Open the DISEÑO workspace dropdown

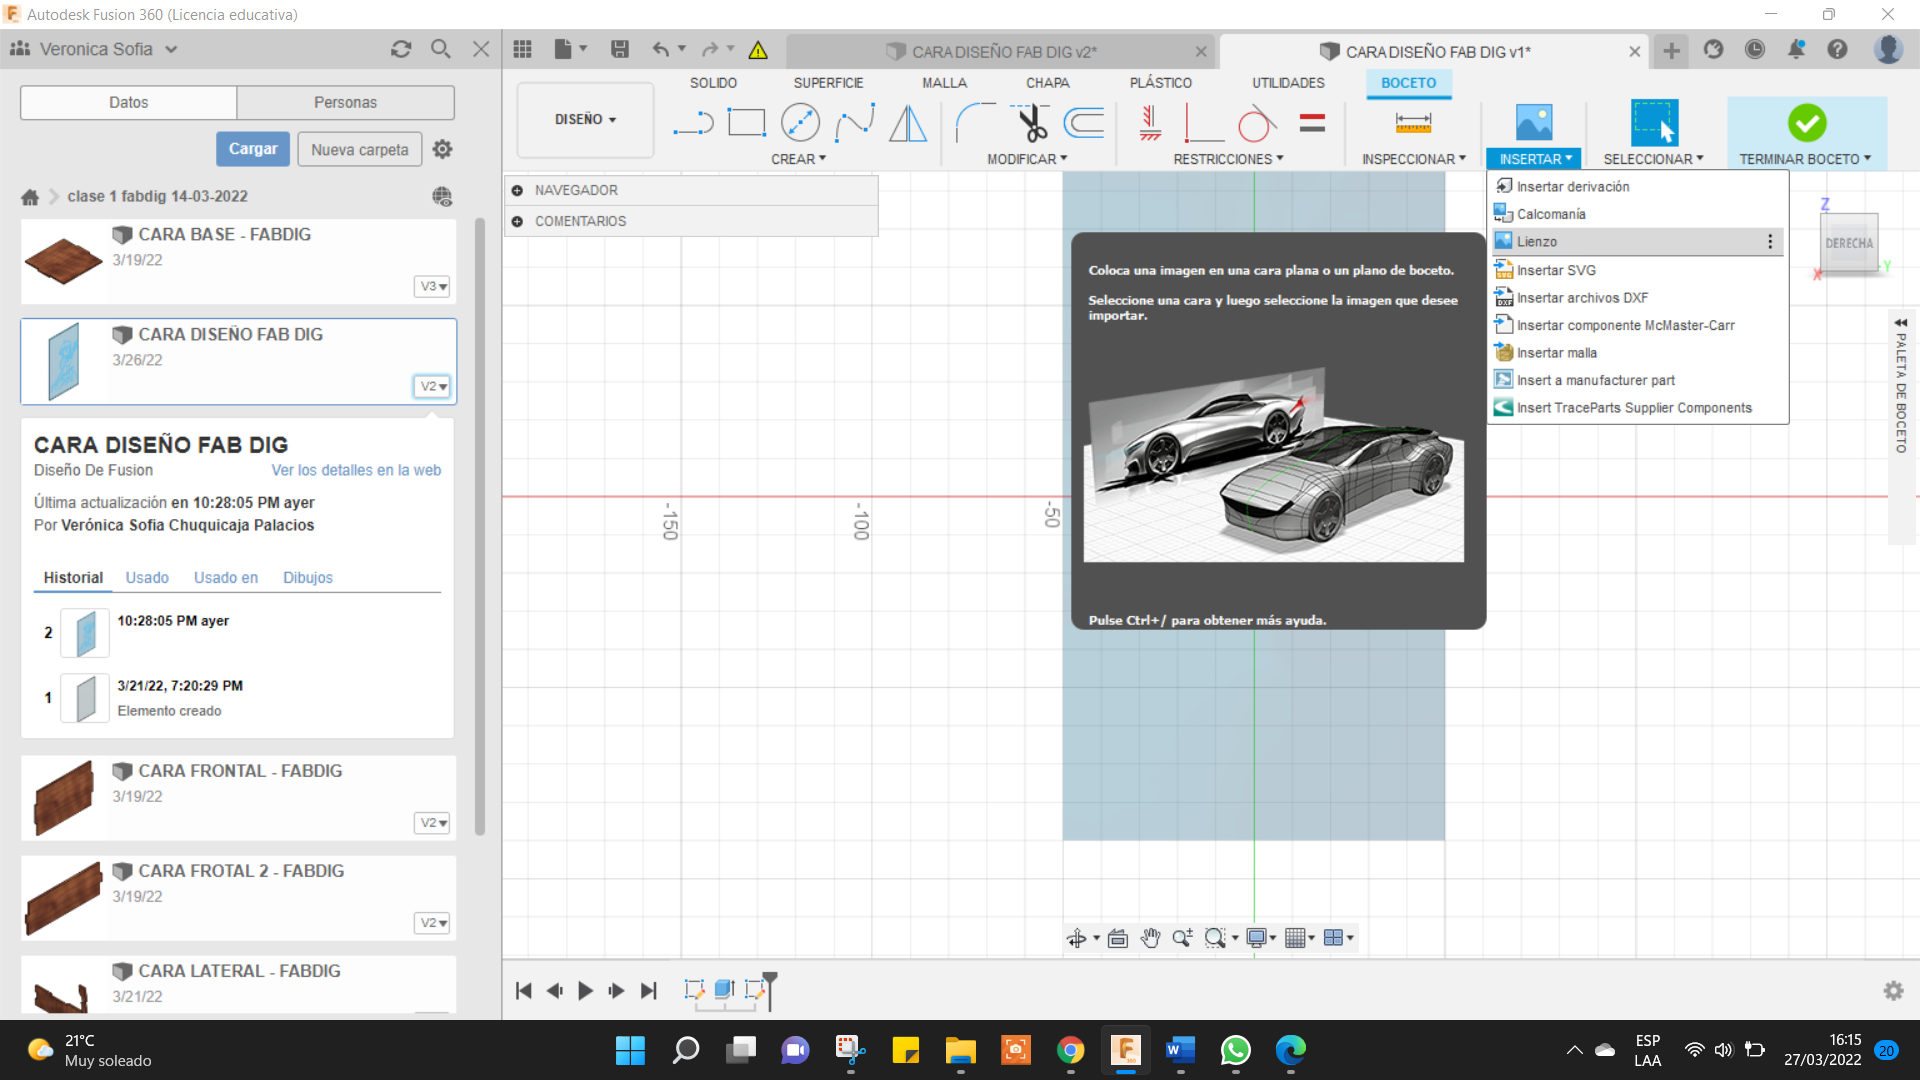[585, 120]
